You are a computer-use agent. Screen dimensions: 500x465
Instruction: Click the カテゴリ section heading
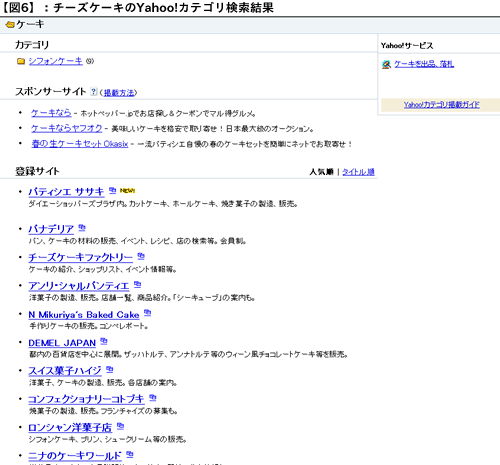(32, 45)
